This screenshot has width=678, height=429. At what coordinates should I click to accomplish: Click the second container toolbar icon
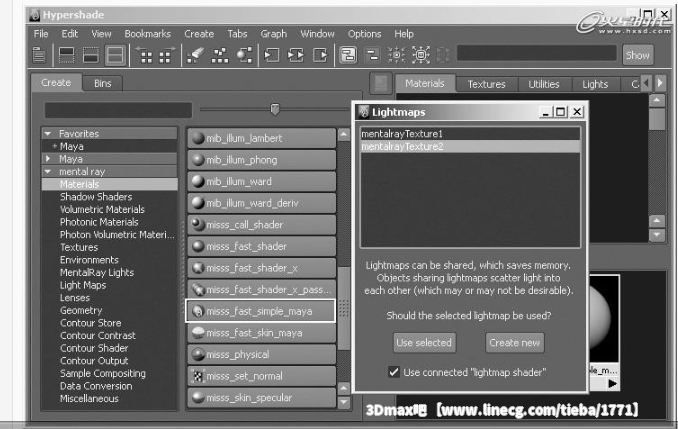point(372,55)
